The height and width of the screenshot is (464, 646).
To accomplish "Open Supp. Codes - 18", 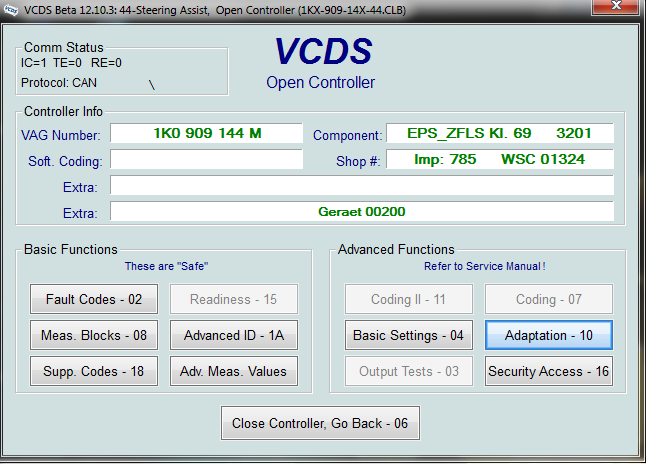I will pyautogui.click(x=94, y=371).
